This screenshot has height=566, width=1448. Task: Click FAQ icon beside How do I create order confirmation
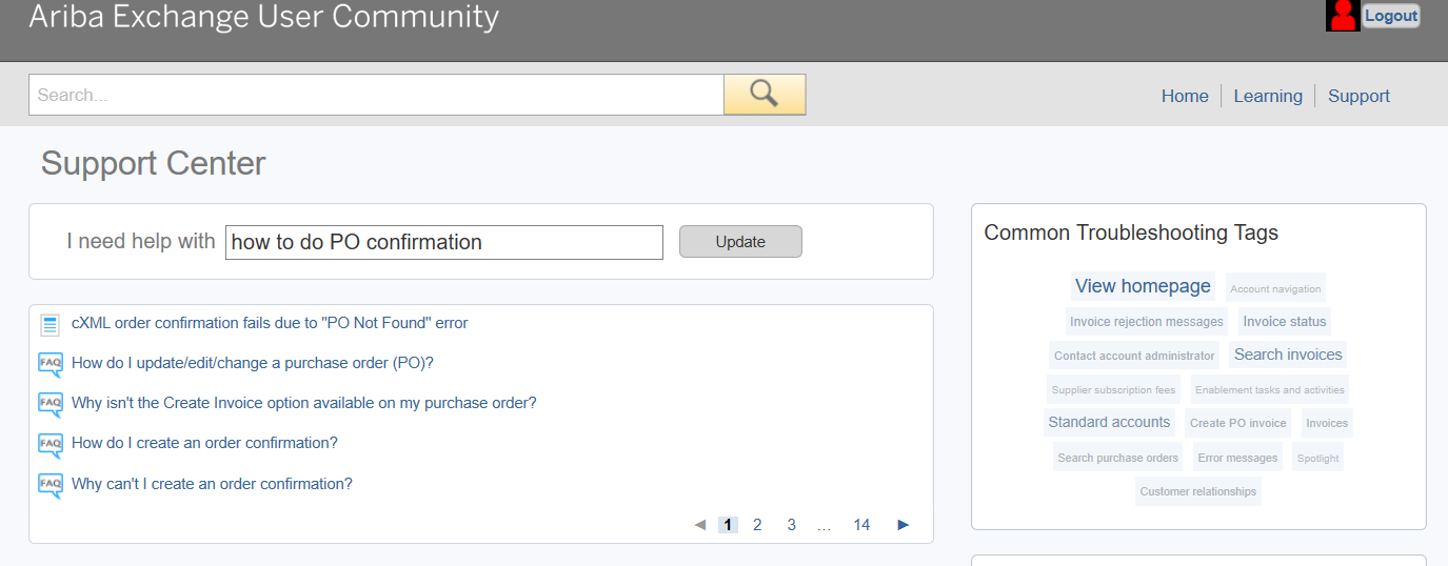coord(50,444)
